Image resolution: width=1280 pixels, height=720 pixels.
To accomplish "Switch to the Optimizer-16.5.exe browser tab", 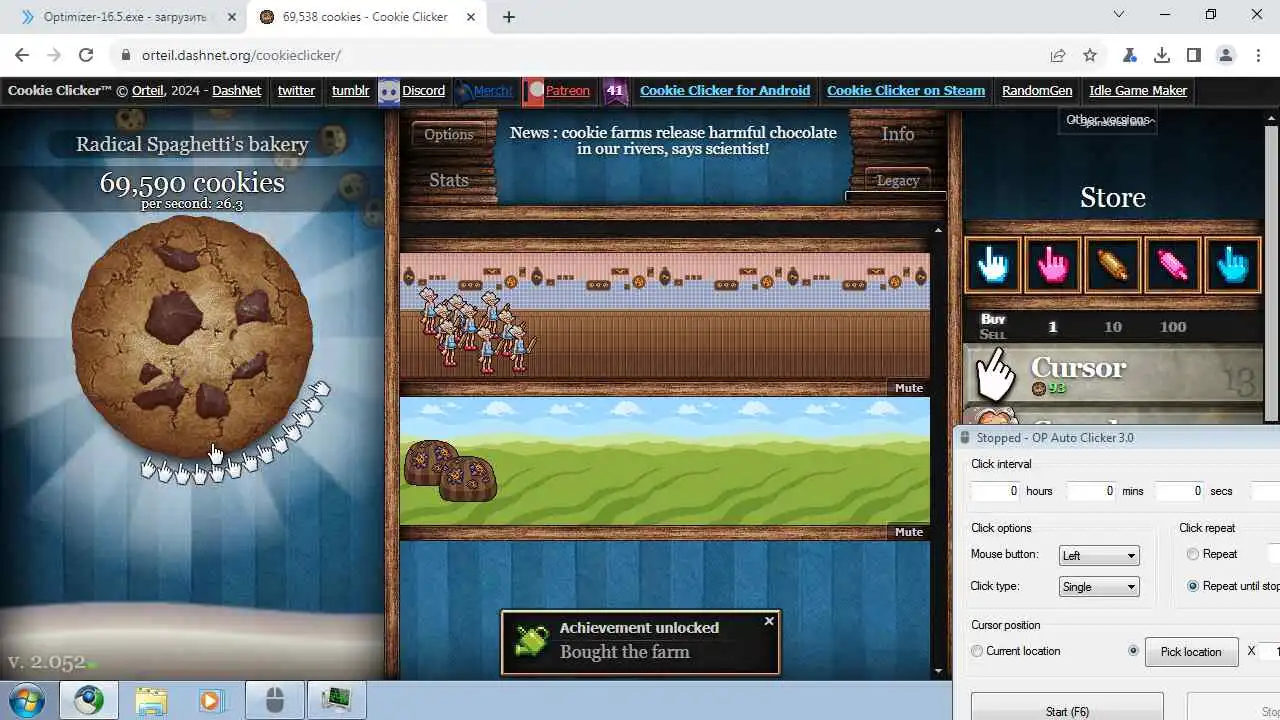I will click(x=125, y=17).
